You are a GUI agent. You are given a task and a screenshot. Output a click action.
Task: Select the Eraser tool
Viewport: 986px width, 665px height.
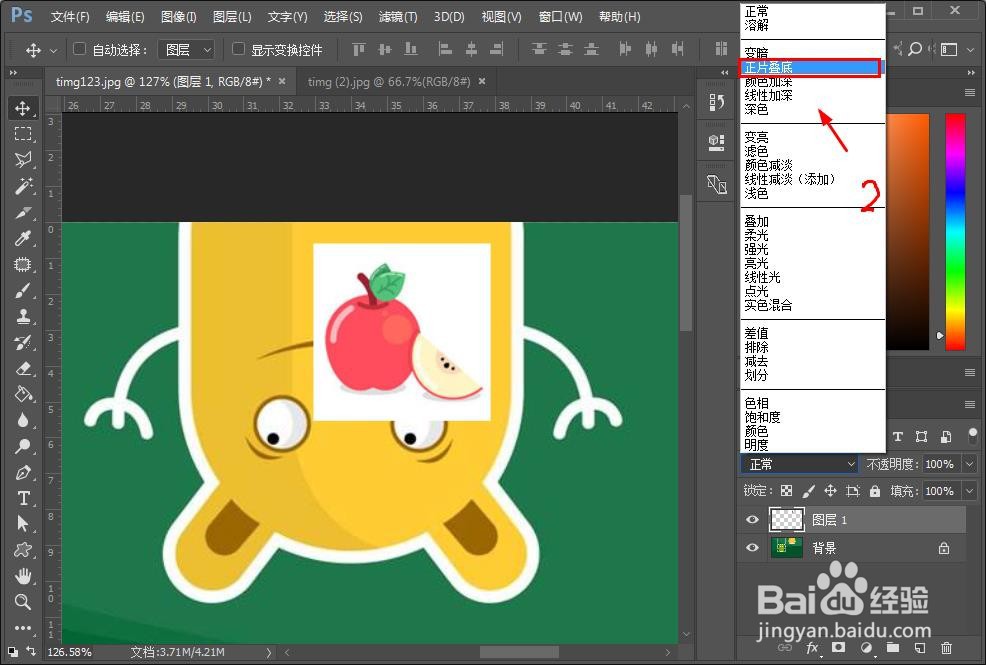(23, 368)
